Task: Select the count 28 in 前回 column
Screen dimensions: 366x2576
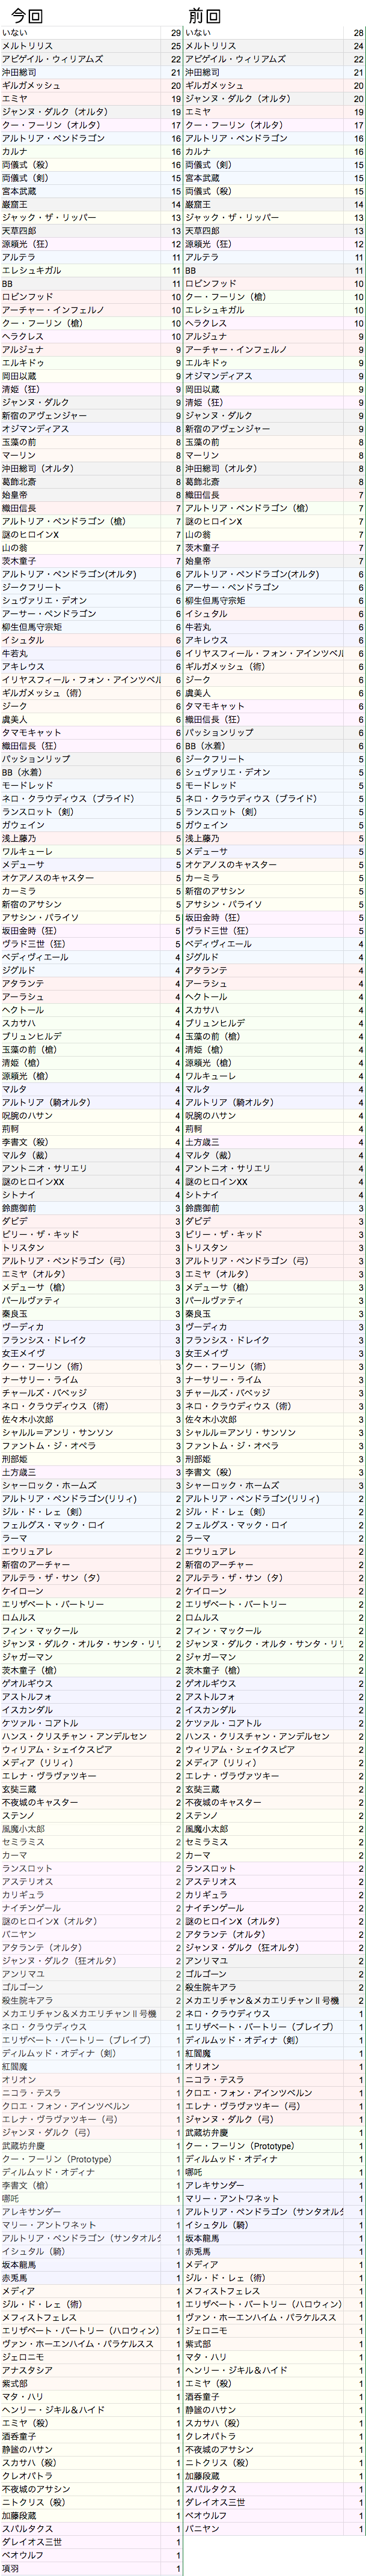Action: pos(358,33)
